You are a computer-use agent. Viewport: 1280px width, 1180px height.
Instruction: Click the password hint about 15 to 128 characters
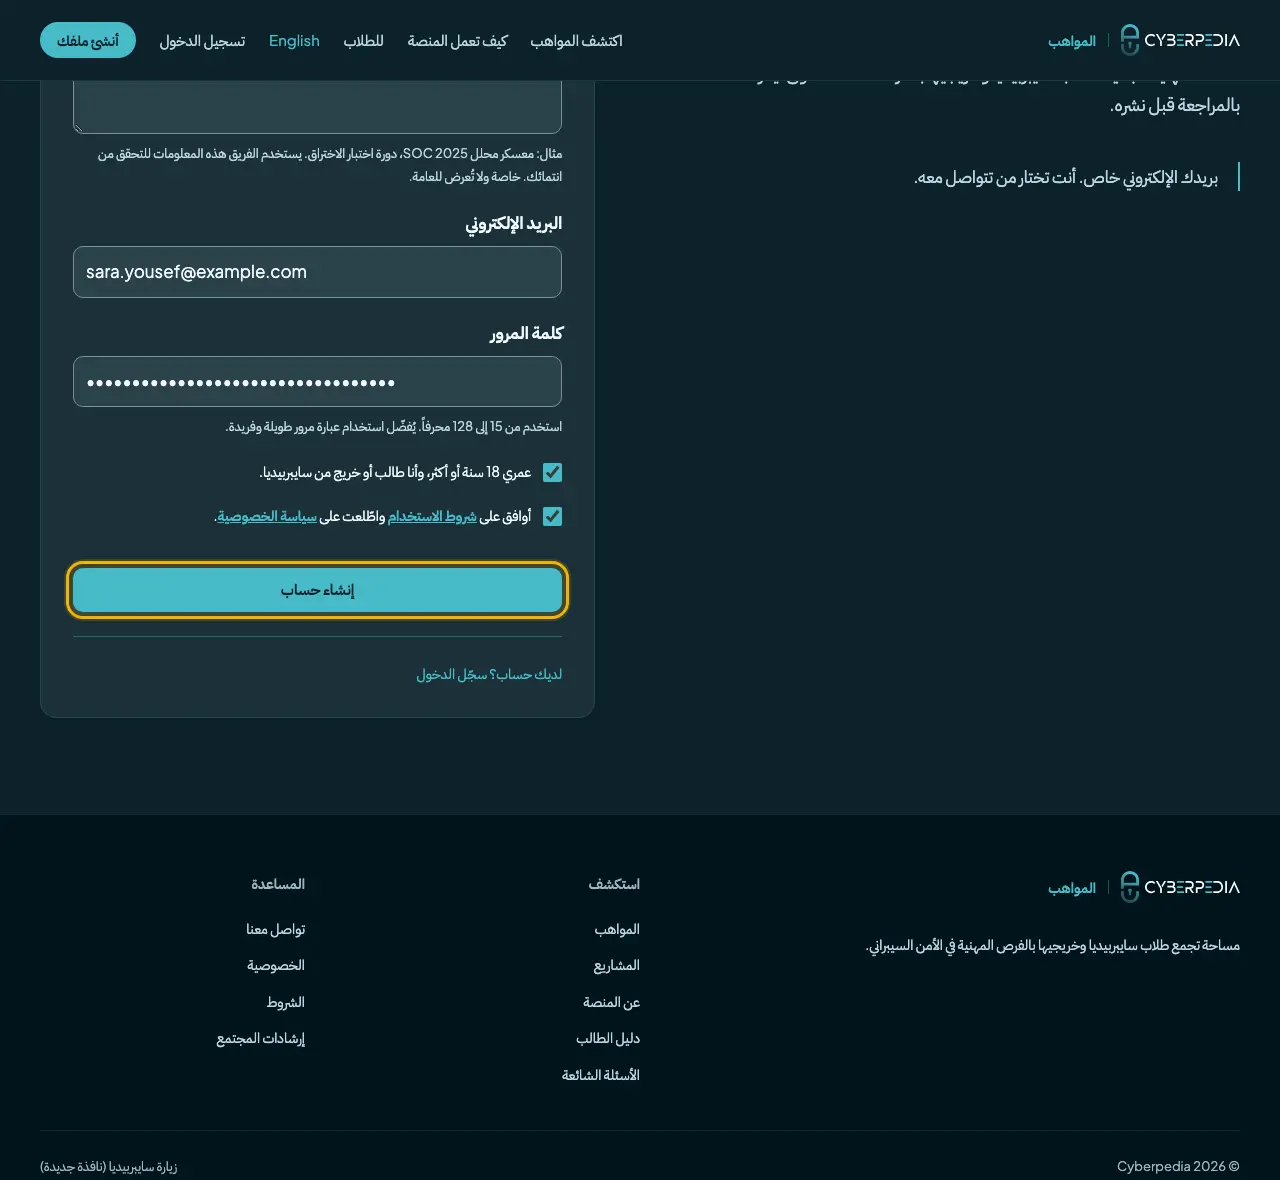click(394, 427)
